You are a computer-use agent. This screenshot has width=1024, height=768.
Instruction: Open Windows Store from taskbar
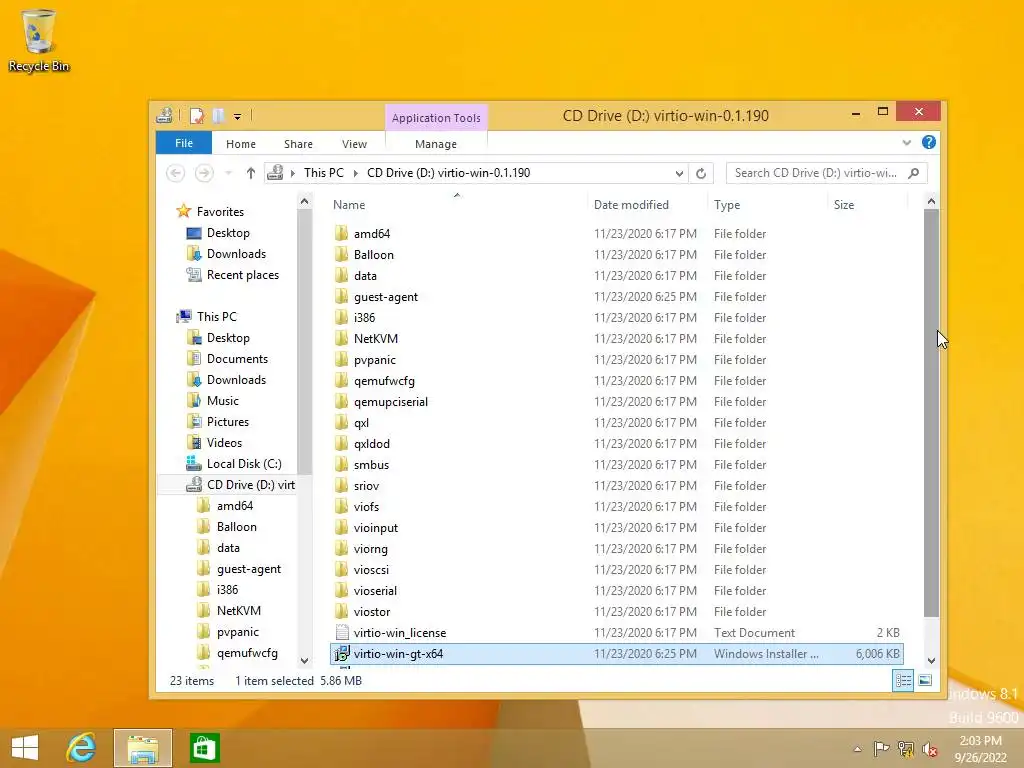[x=204, y=748]
